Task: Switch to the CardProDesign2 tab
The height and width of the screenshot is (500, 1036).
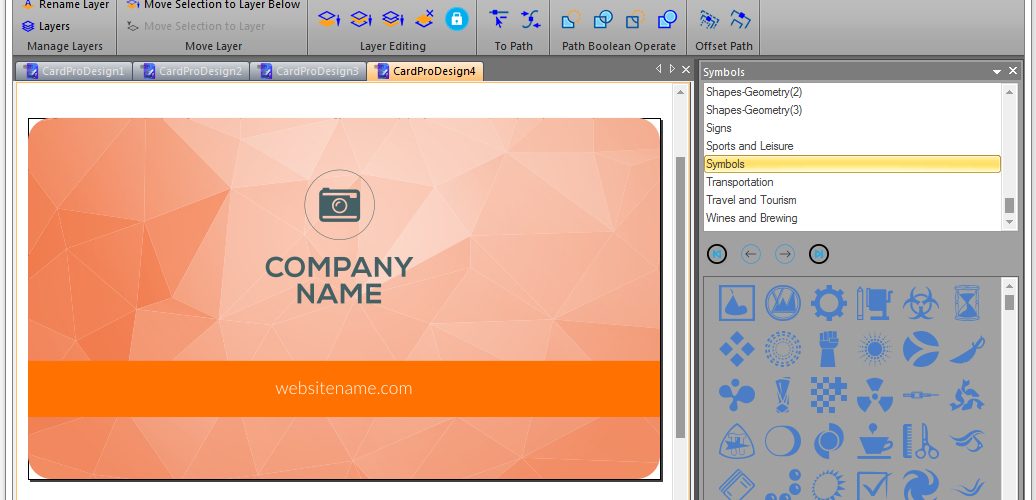Action: 192,71
